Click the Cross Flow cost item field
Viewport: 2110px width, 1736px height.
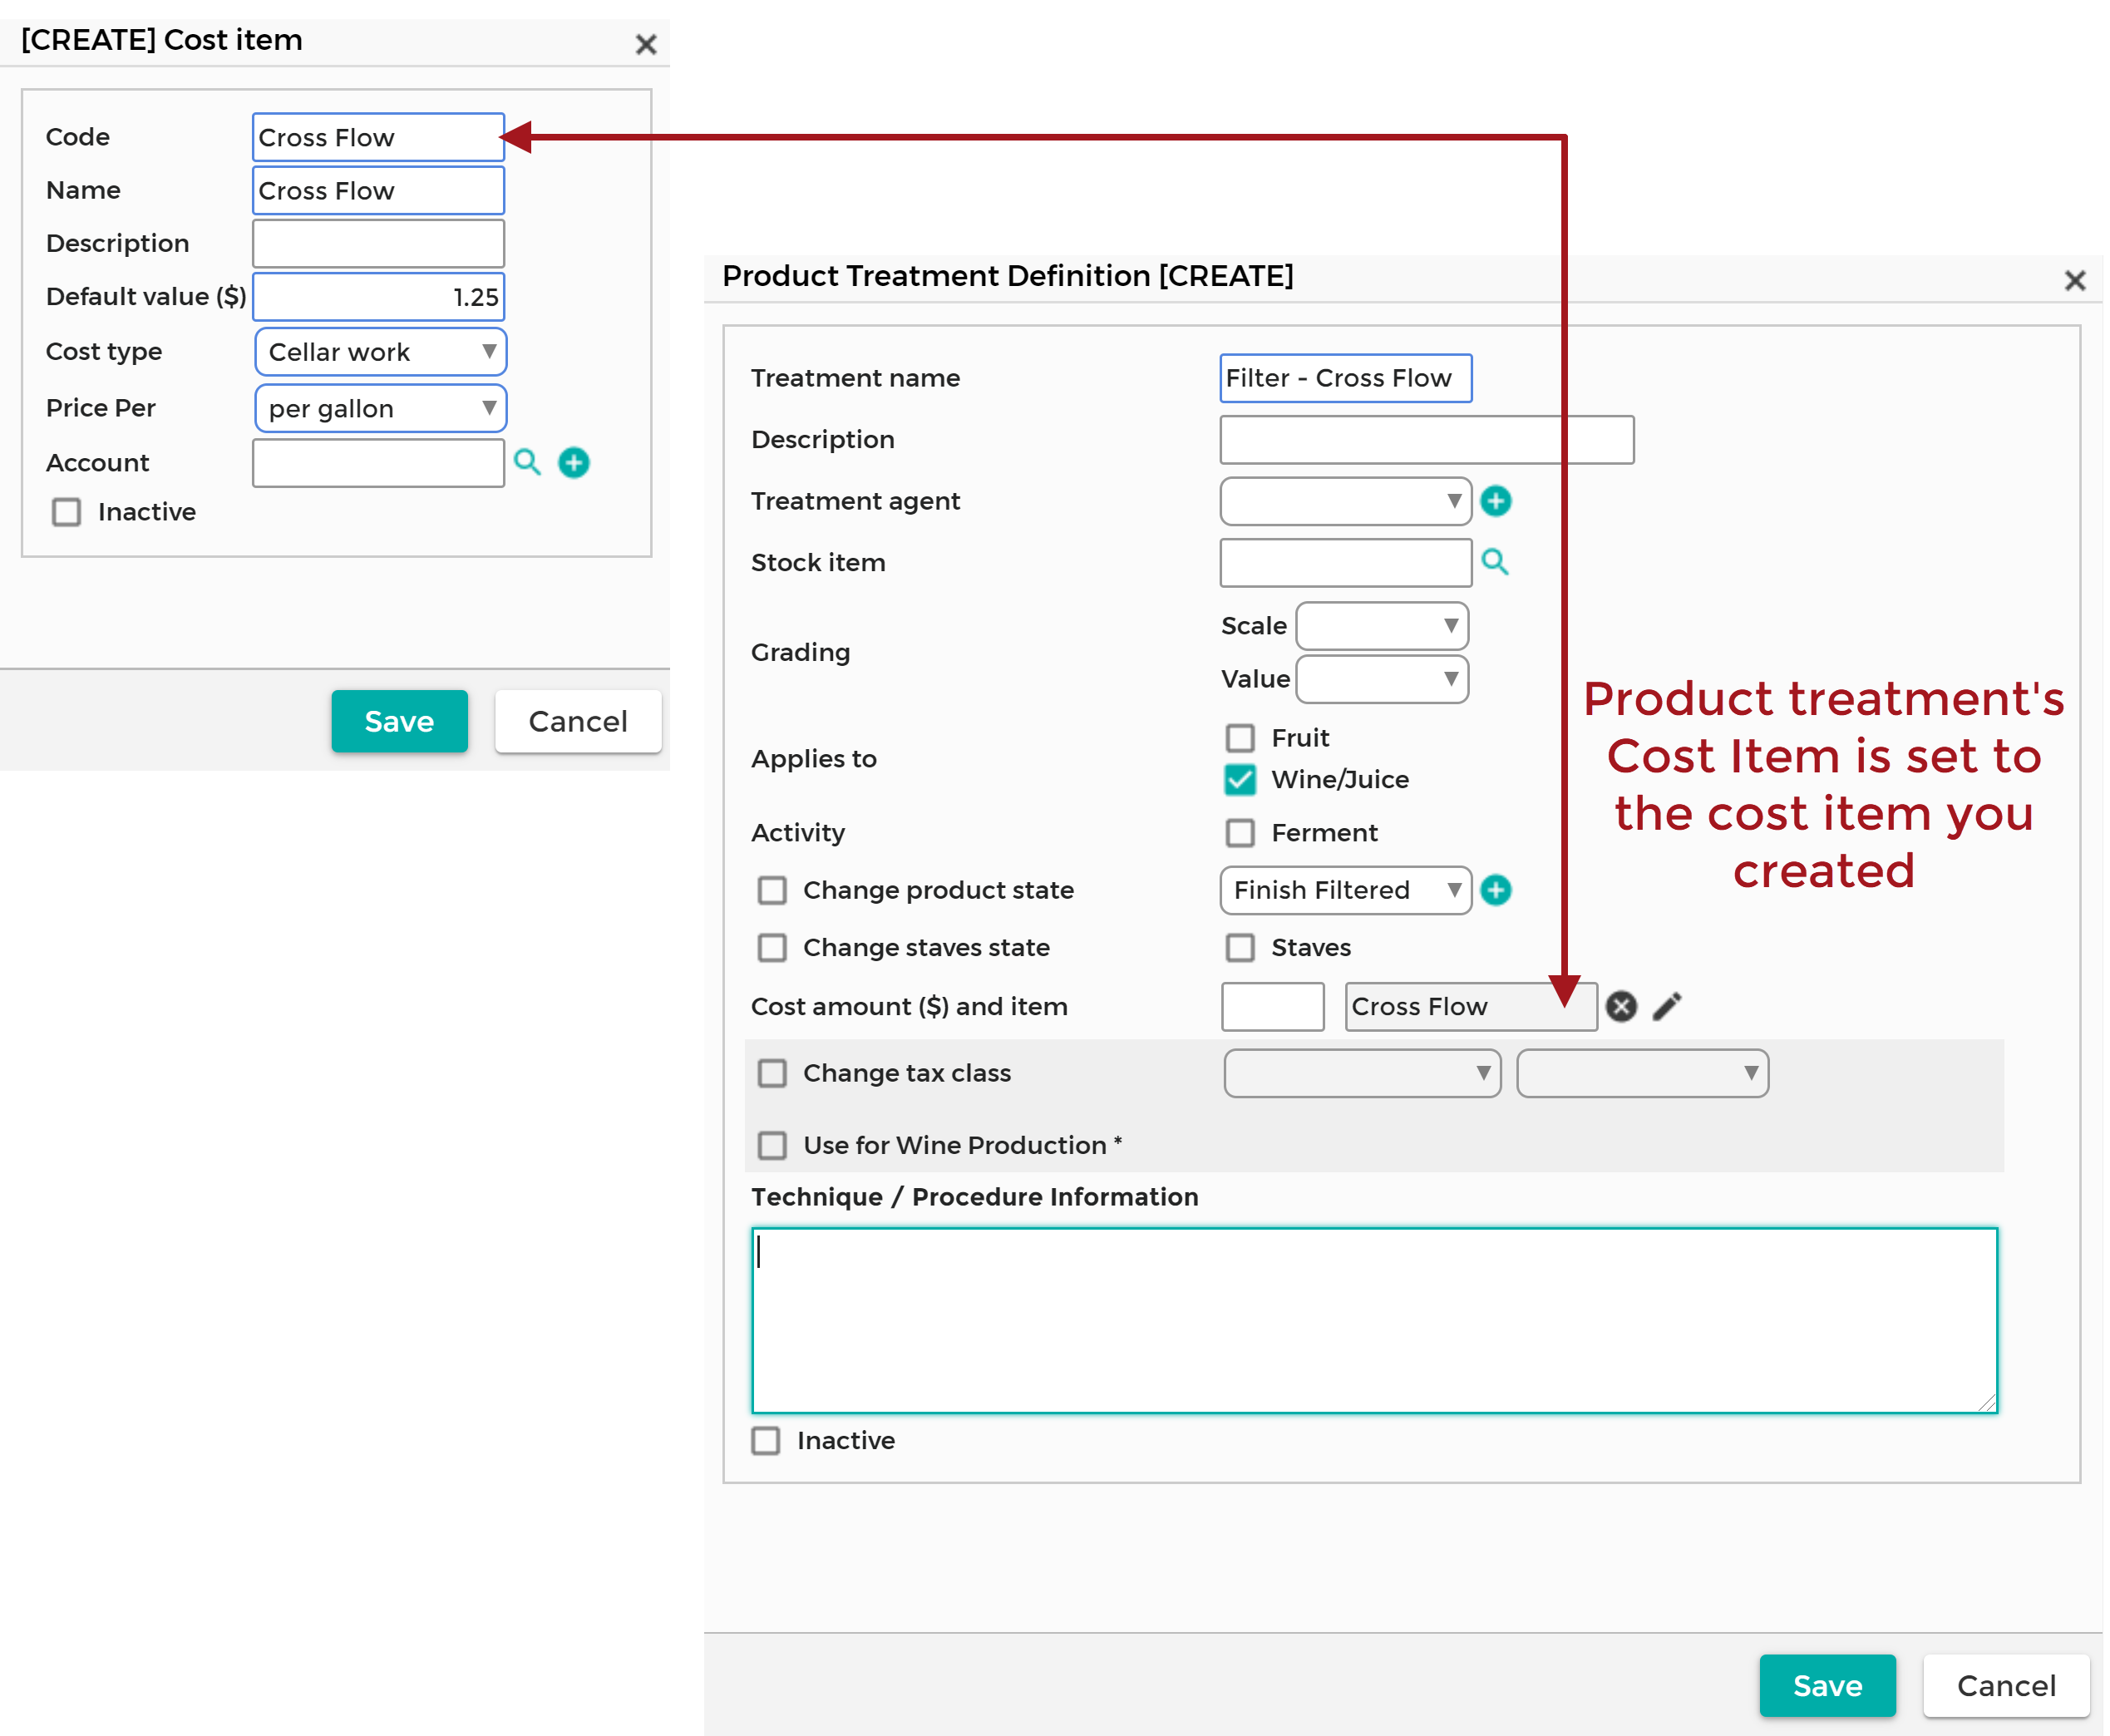pos(1471,1006)
